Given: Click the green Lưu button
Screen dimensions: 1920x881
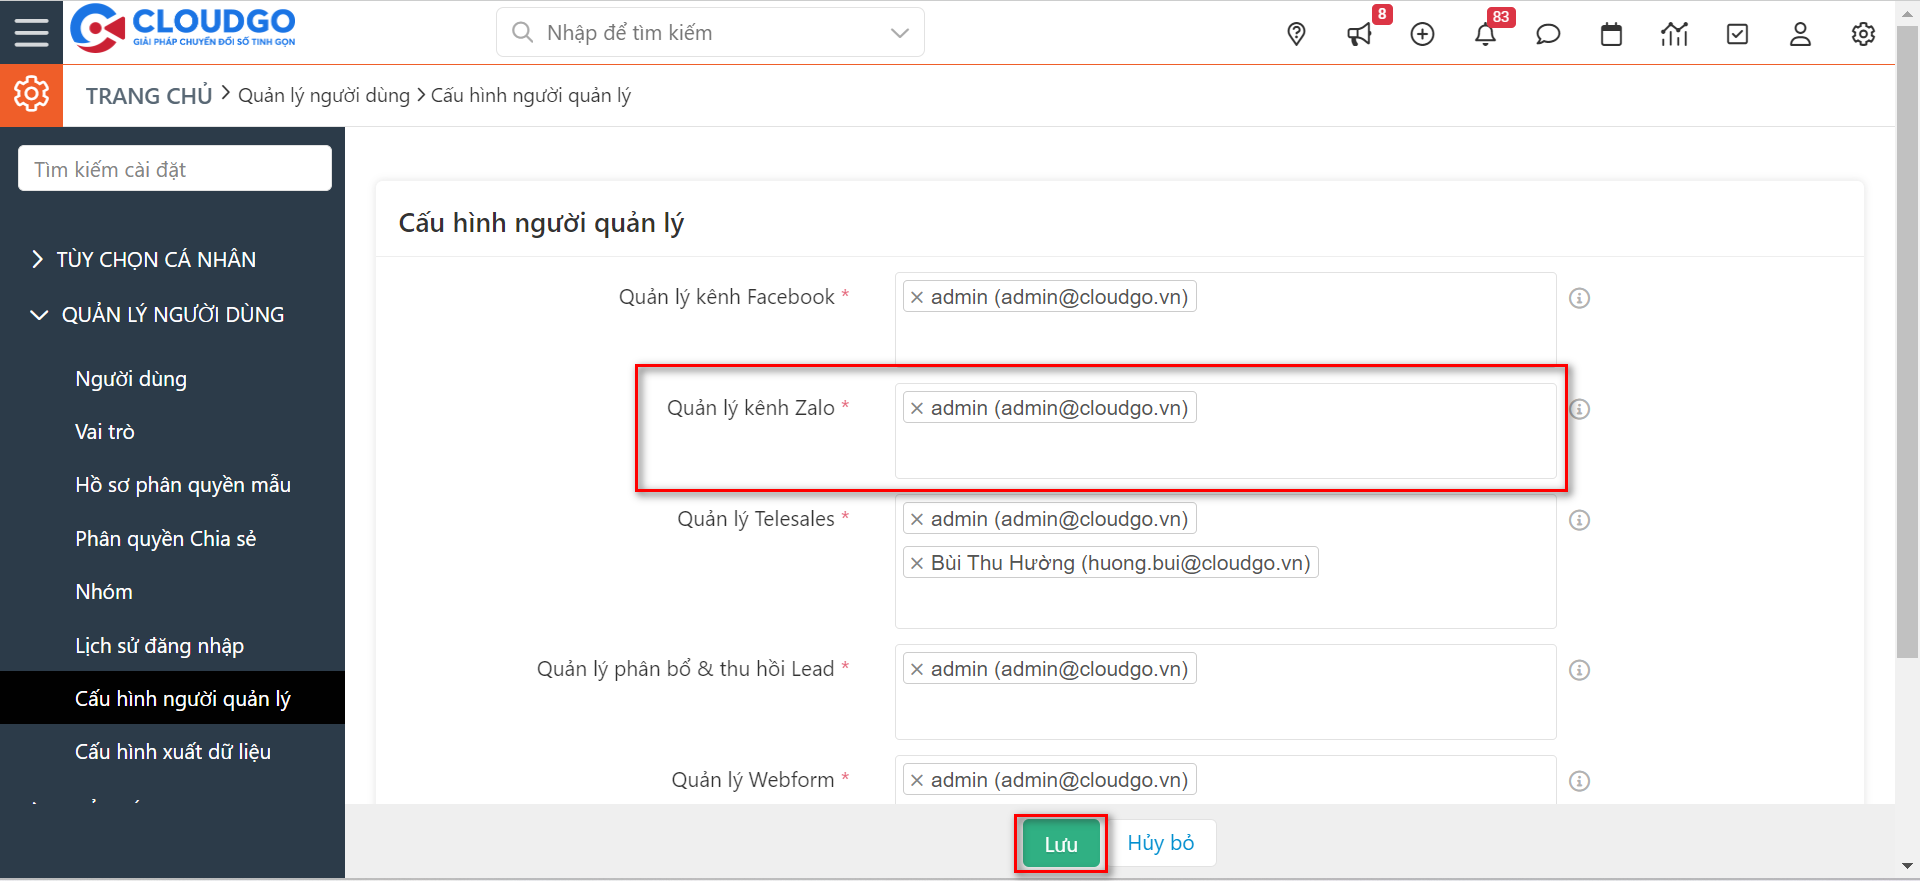Looking at the screenshot, I should point(1060,844).
